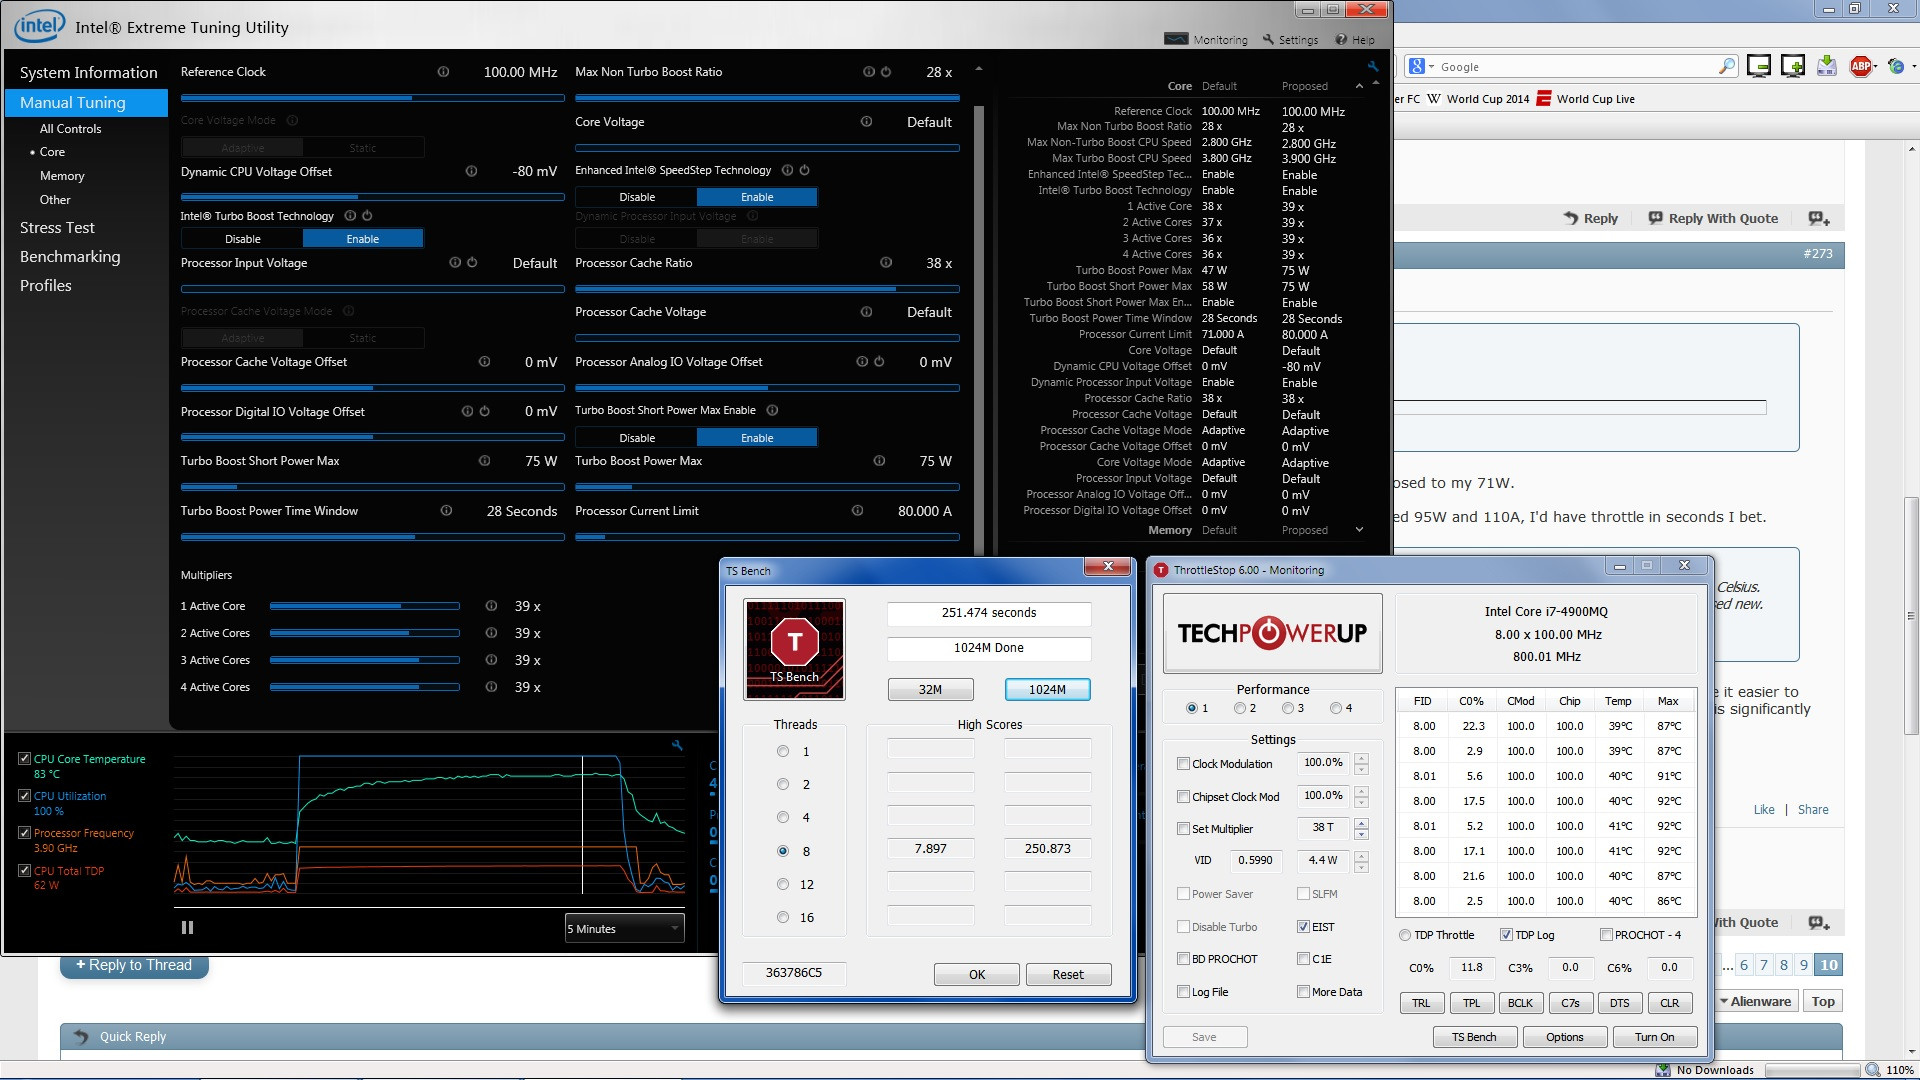Screen dimensions: 1920x1080
Task: Open Alienware forum dropdown
Action: 1756,1002
